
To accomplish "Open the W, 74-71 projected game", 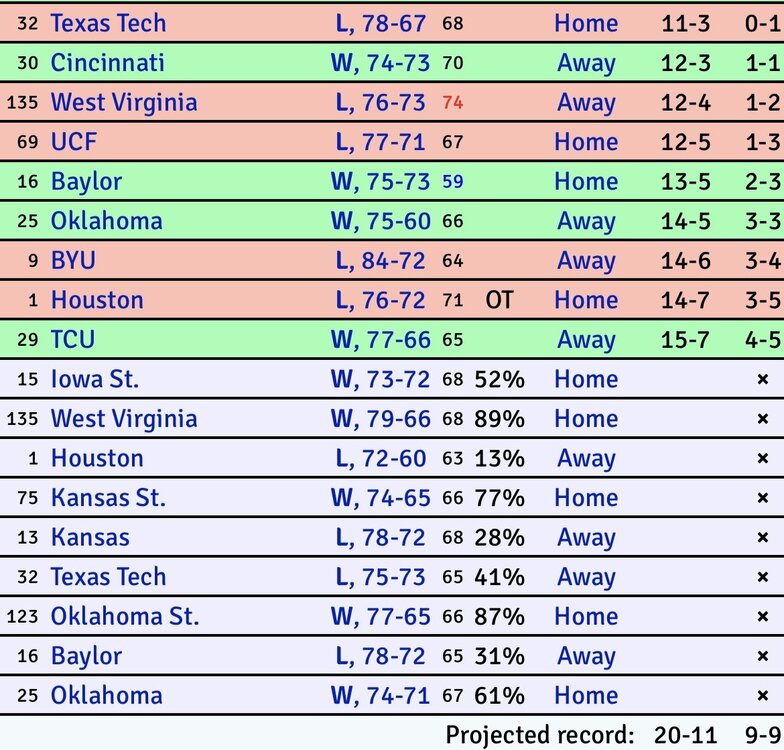I will pos(380,695).
